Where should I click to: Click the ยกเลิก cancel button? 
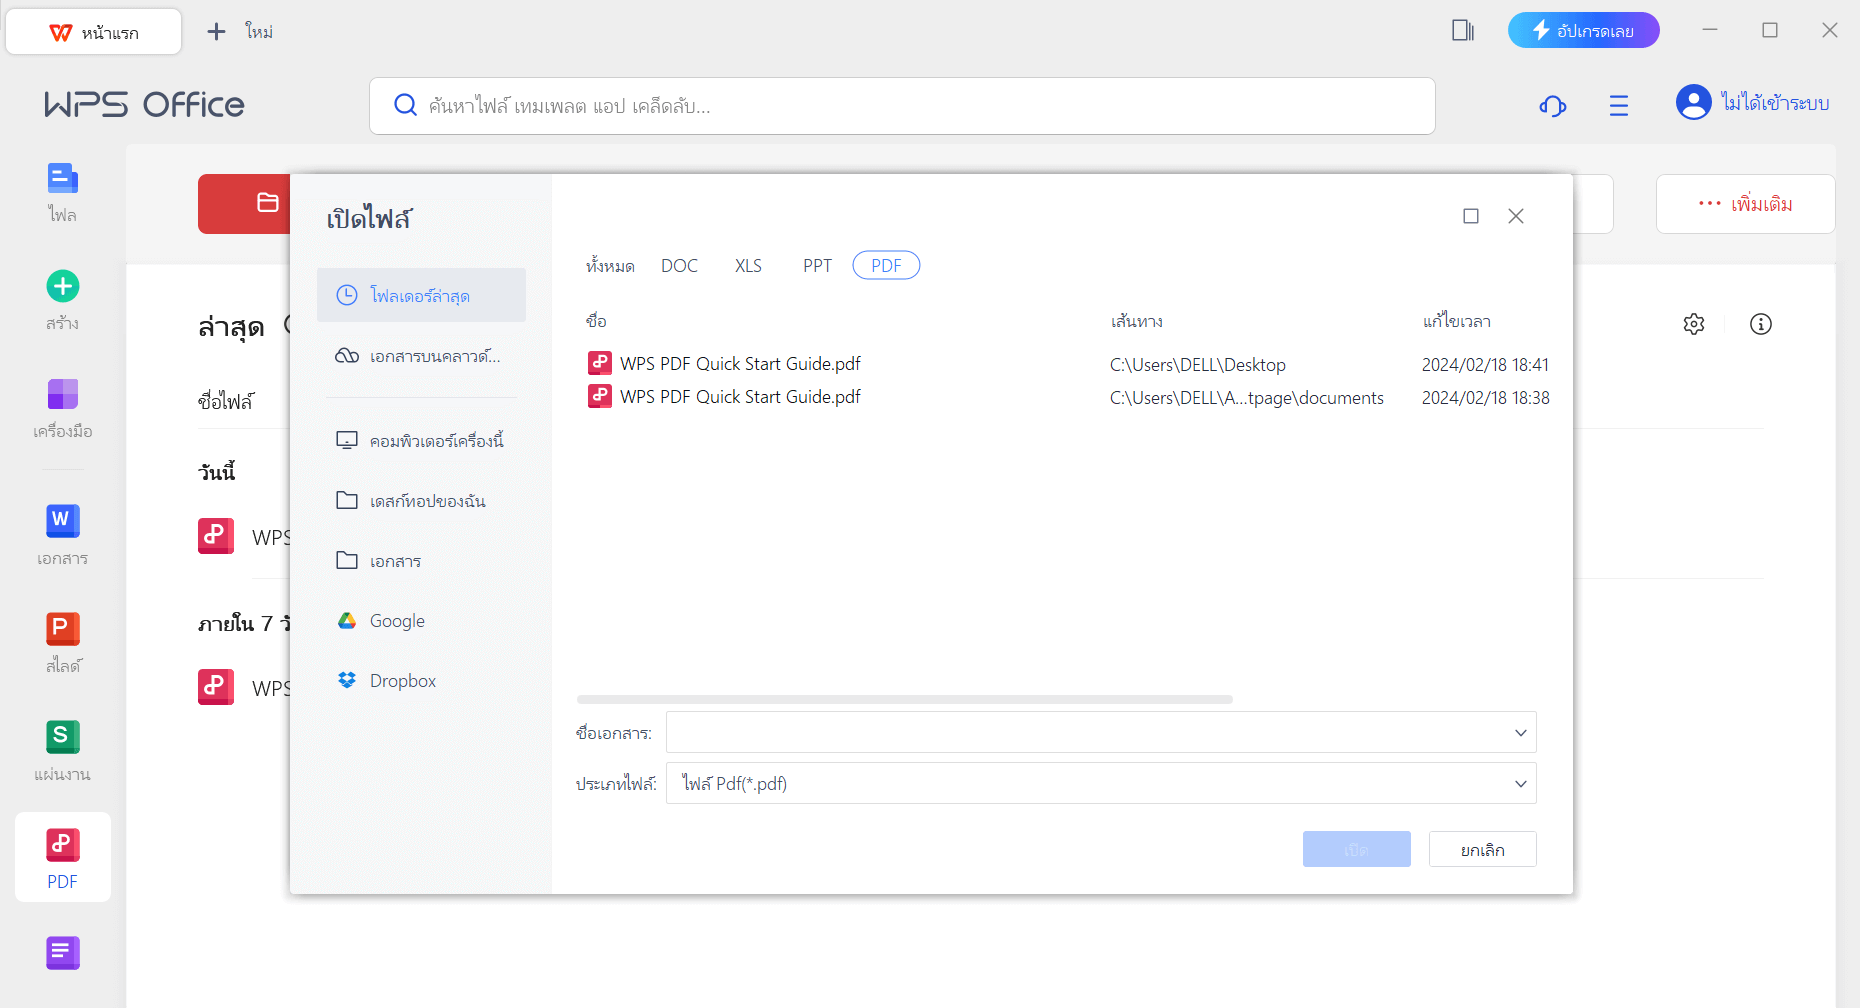click(x=1483, y=849)
